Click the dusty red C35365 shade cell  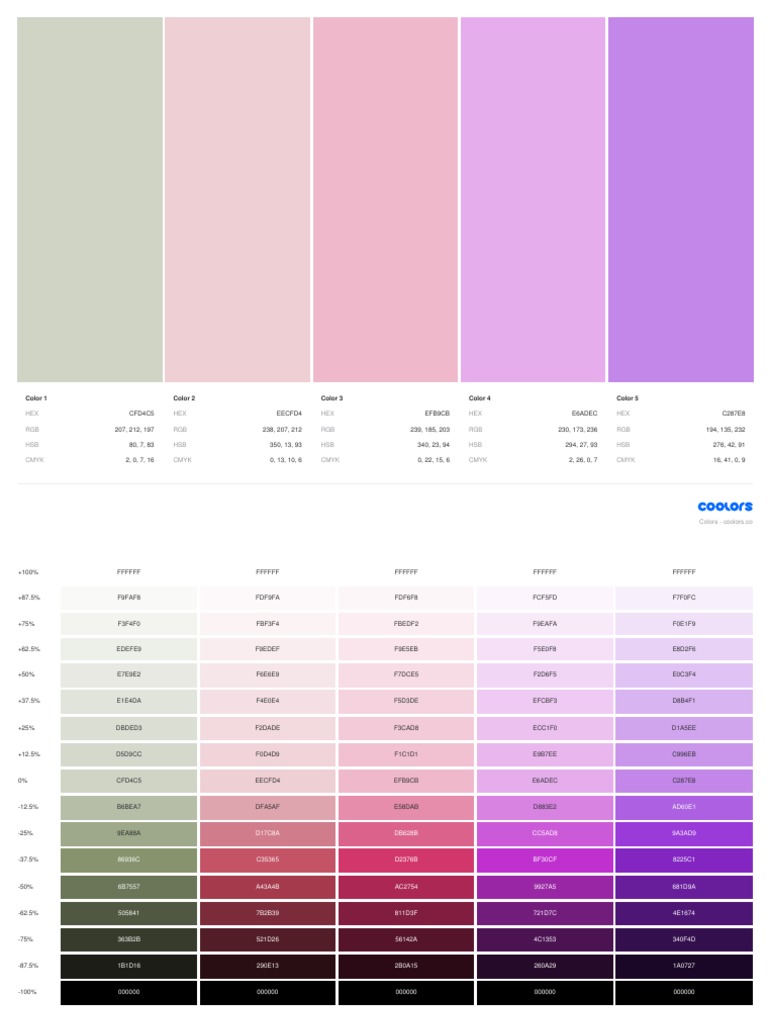point(267,859)
